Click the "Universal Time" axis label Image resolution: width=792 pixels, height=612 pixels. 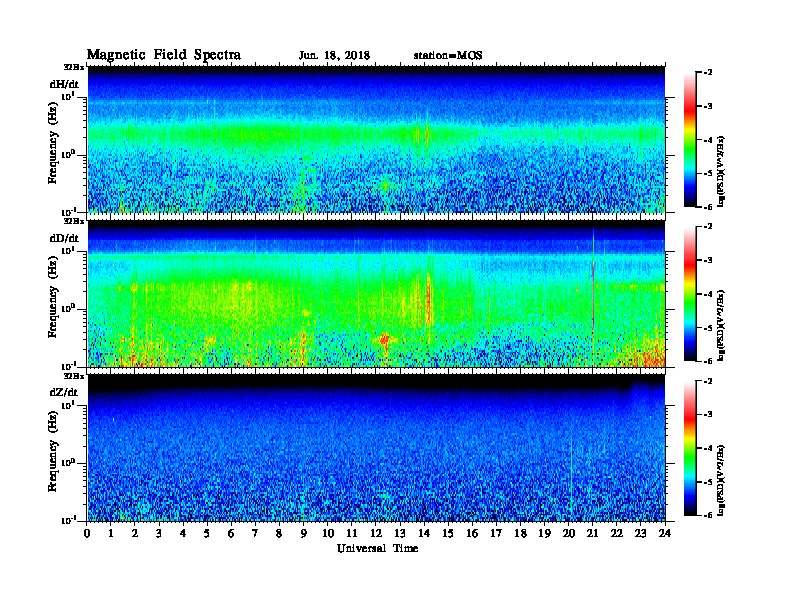pos(378,548)
